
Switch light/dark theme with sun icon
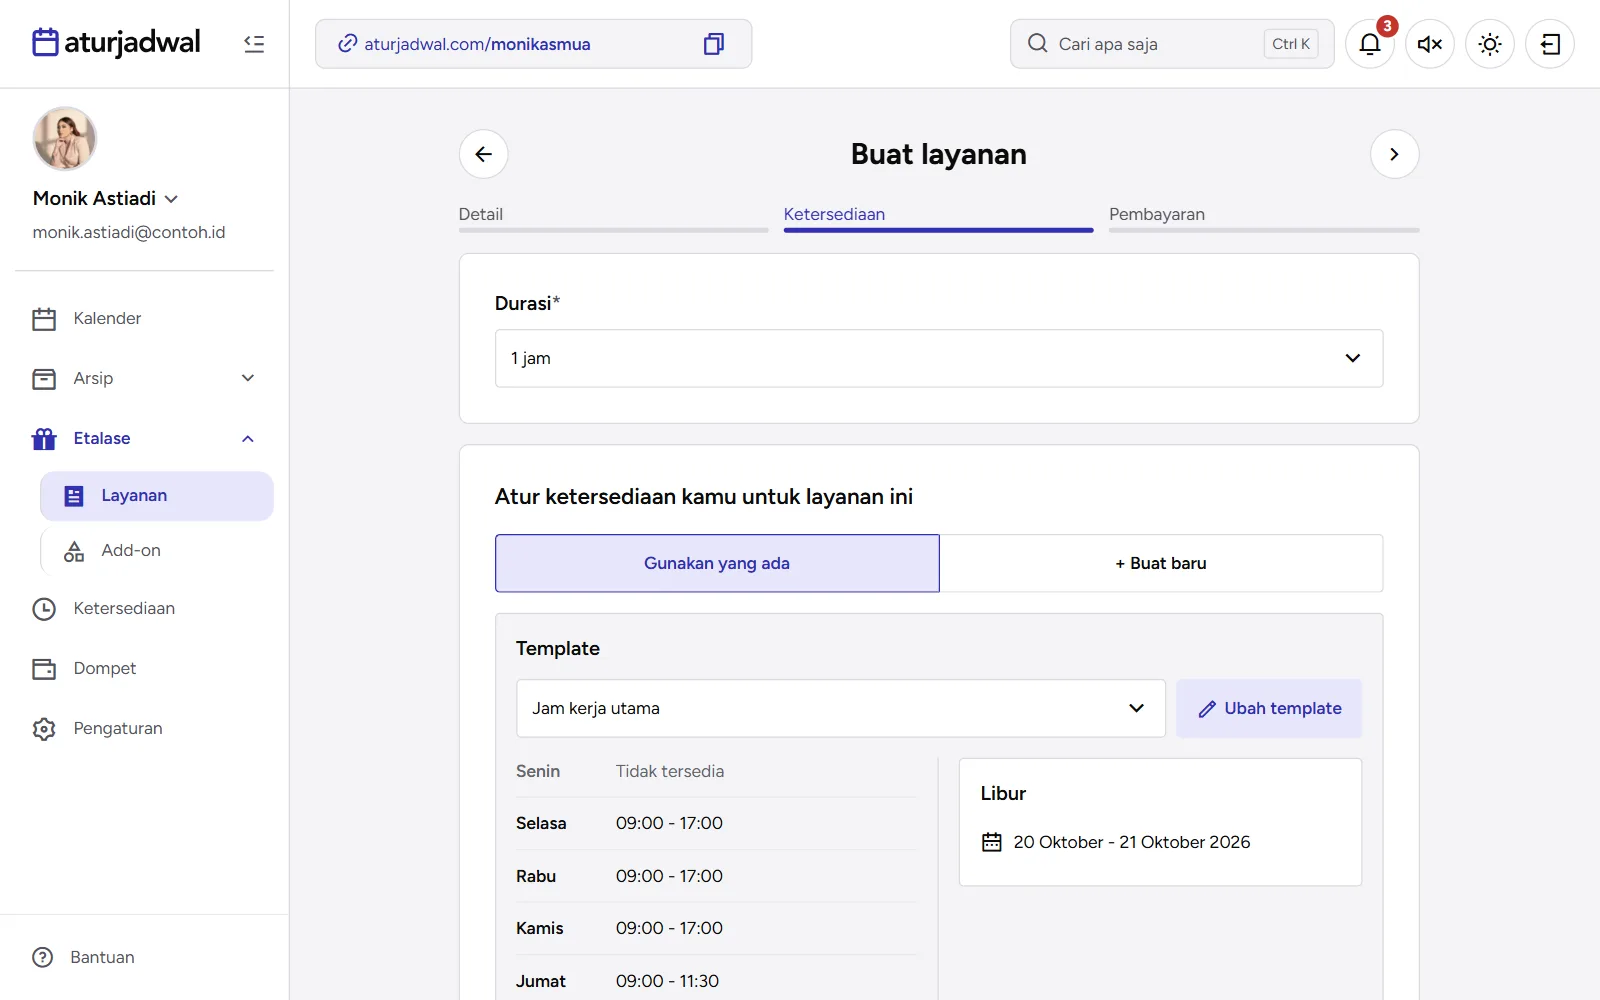coord(1490,44)
